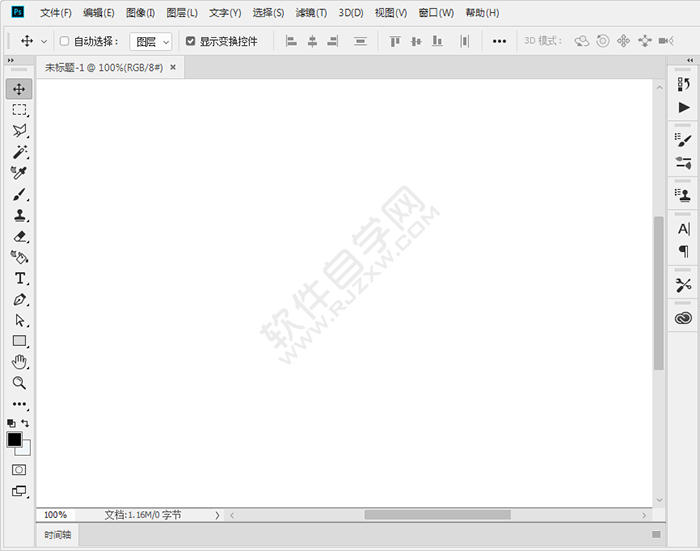Enable the 自动选择 checkbox
Screen dimensions: 700x551
64,41
